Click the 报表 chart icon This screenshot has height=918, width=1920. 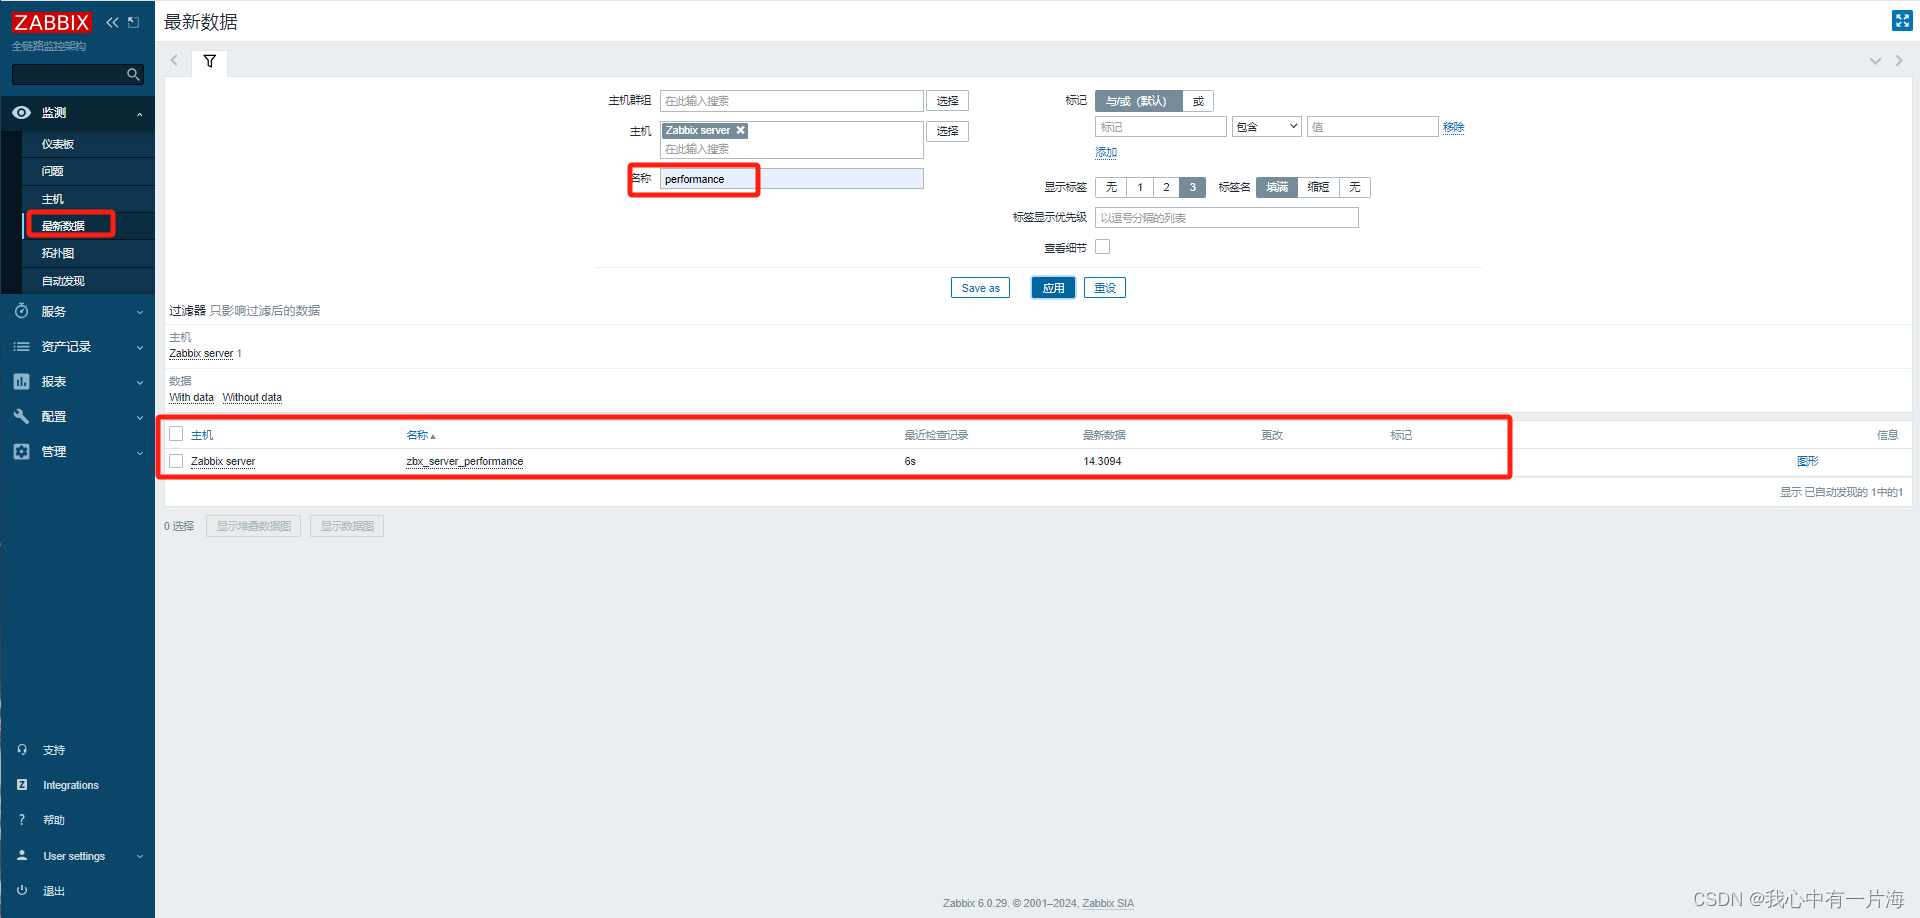click(x=21, y=381)
